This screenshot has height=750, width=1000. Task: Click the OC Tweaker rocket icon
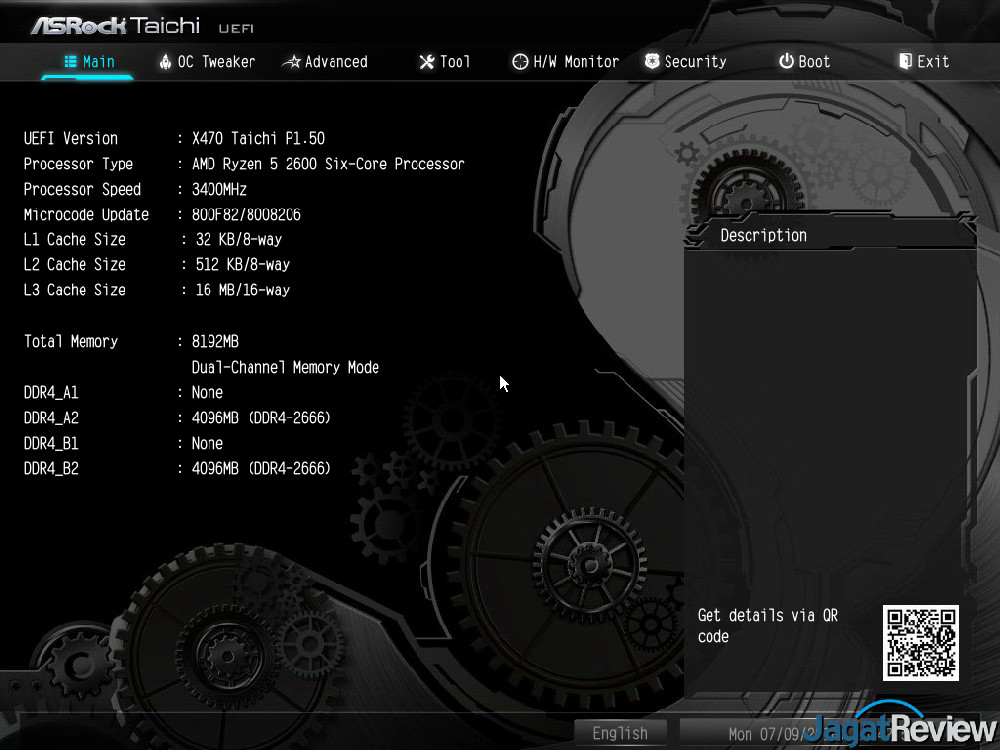click(165, 62)
